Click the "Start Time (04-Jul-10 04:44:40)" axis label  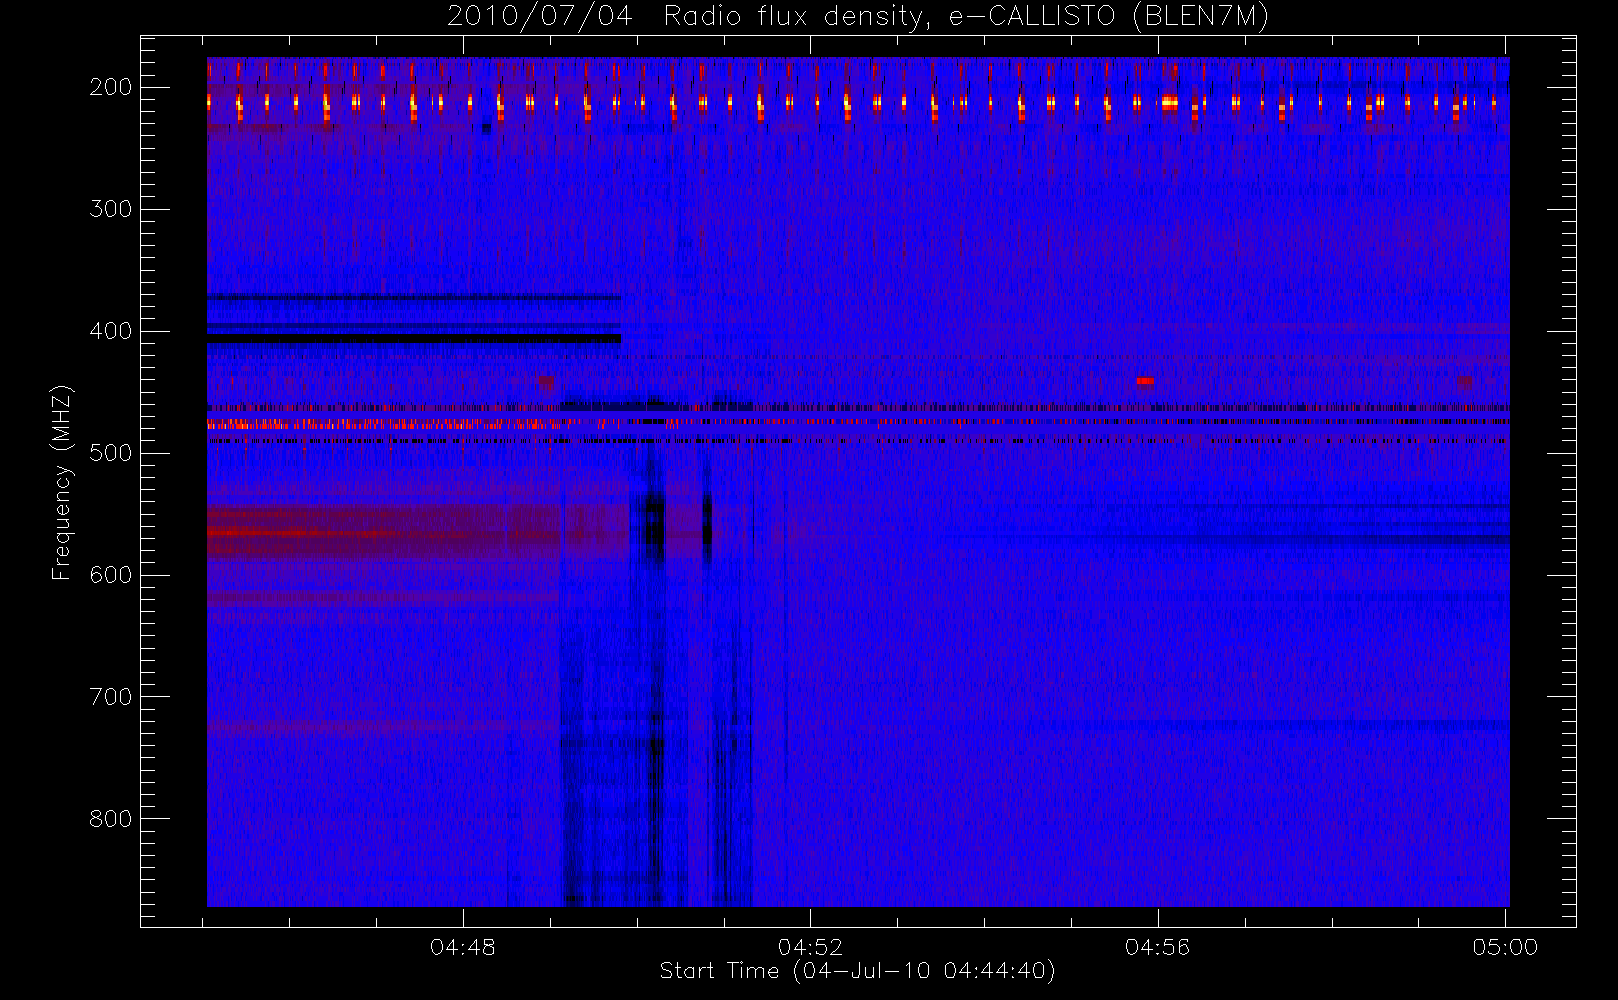pos(858,971)
